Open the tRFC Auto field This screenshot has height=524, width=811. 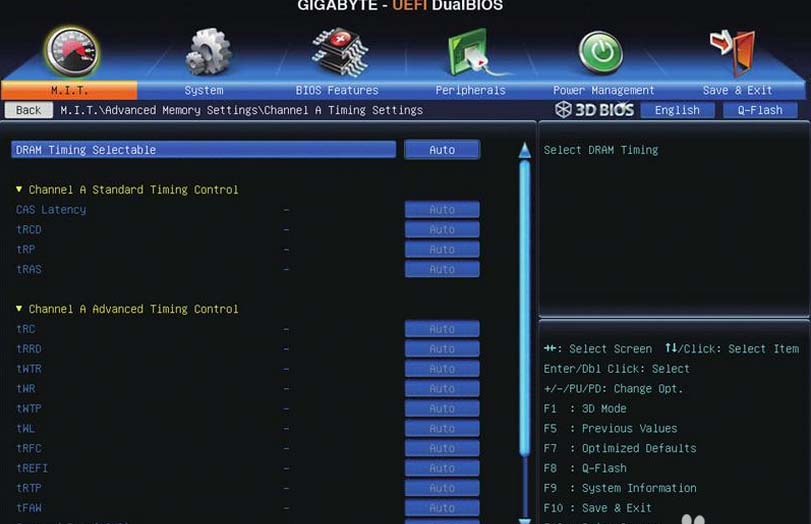(x=442, y=448)
